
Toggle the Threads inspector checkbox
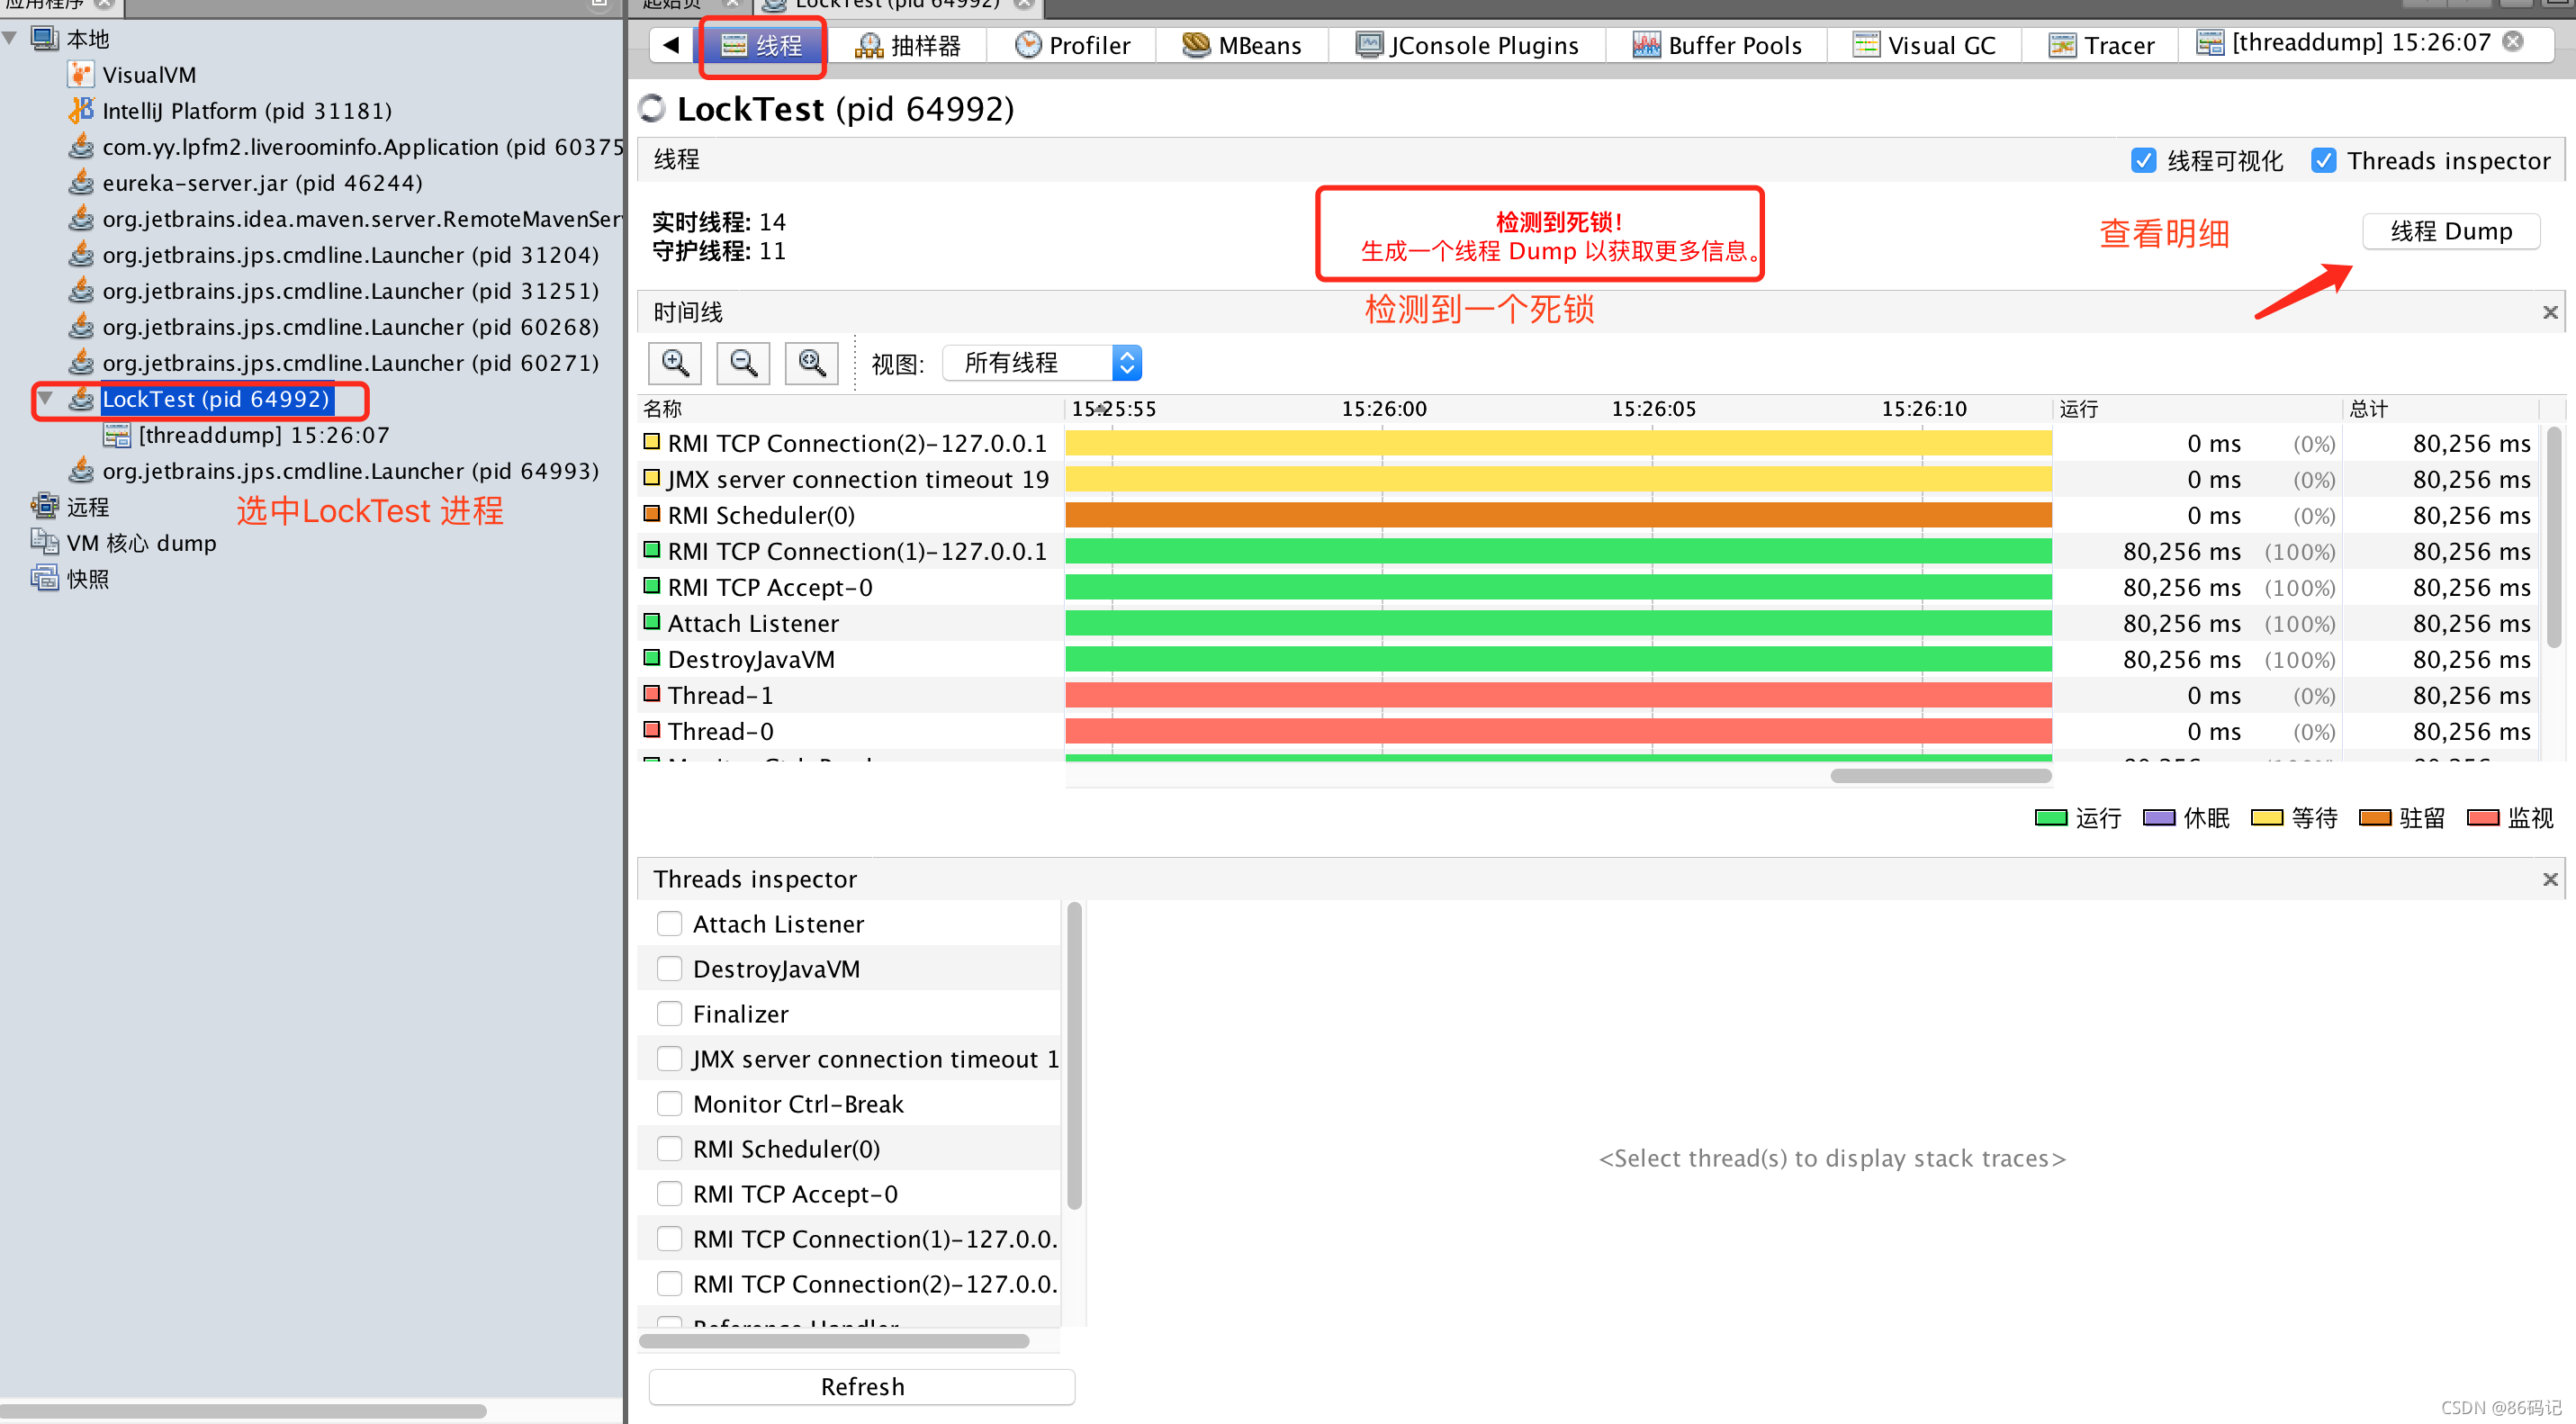coord(2323,160)
